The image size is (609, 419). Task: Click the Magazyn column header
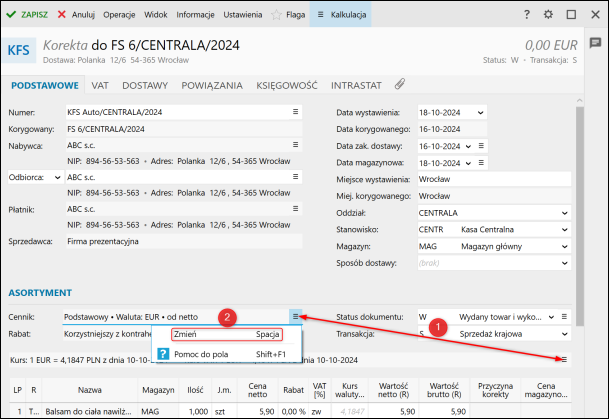[x=158, y=390]
